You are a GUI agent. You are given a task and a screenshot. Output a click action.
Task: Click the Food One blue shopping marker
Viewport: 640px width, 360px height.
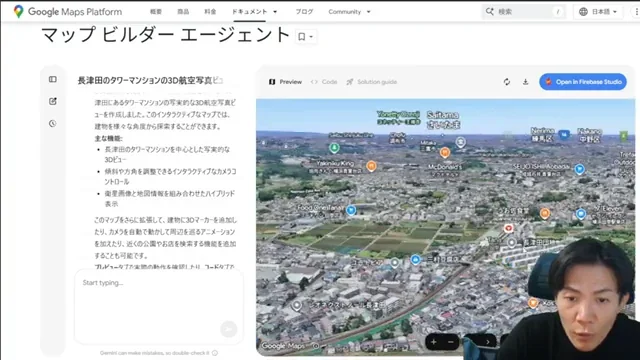click(x=351, y=210)
